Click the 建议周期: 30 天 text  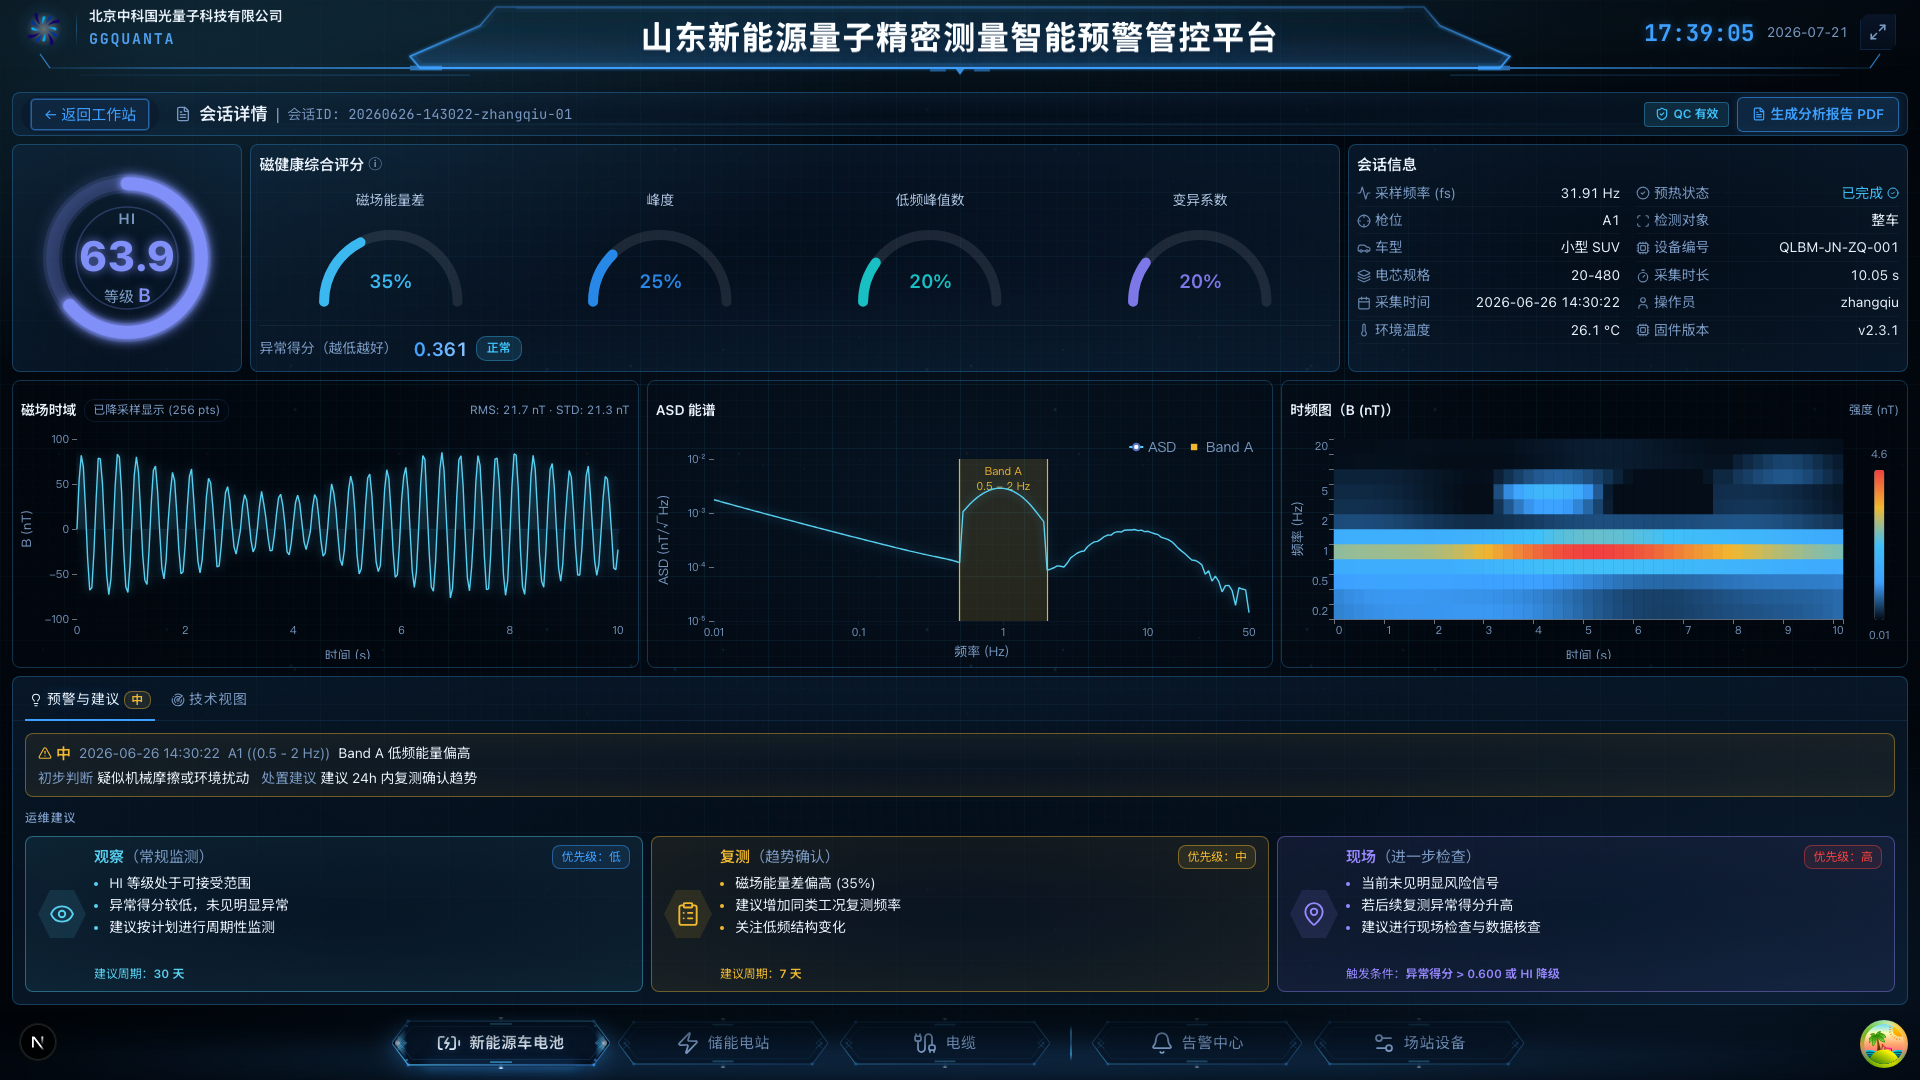[139, 974]
